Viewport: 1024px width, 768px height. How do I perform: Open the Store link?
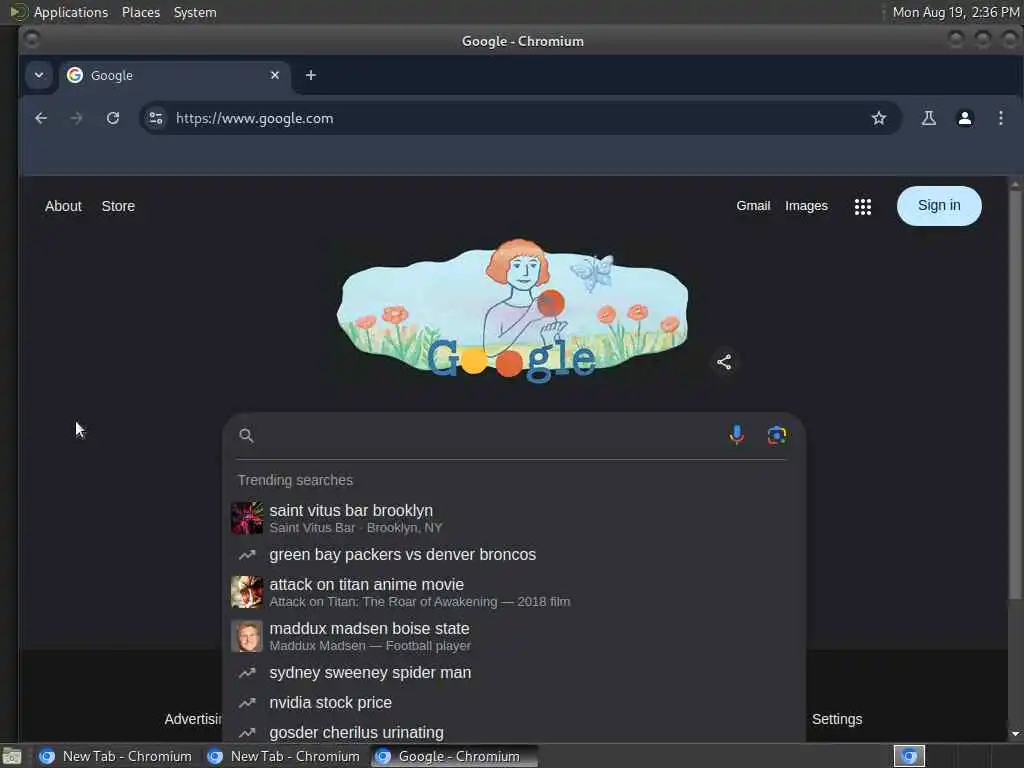118,206
